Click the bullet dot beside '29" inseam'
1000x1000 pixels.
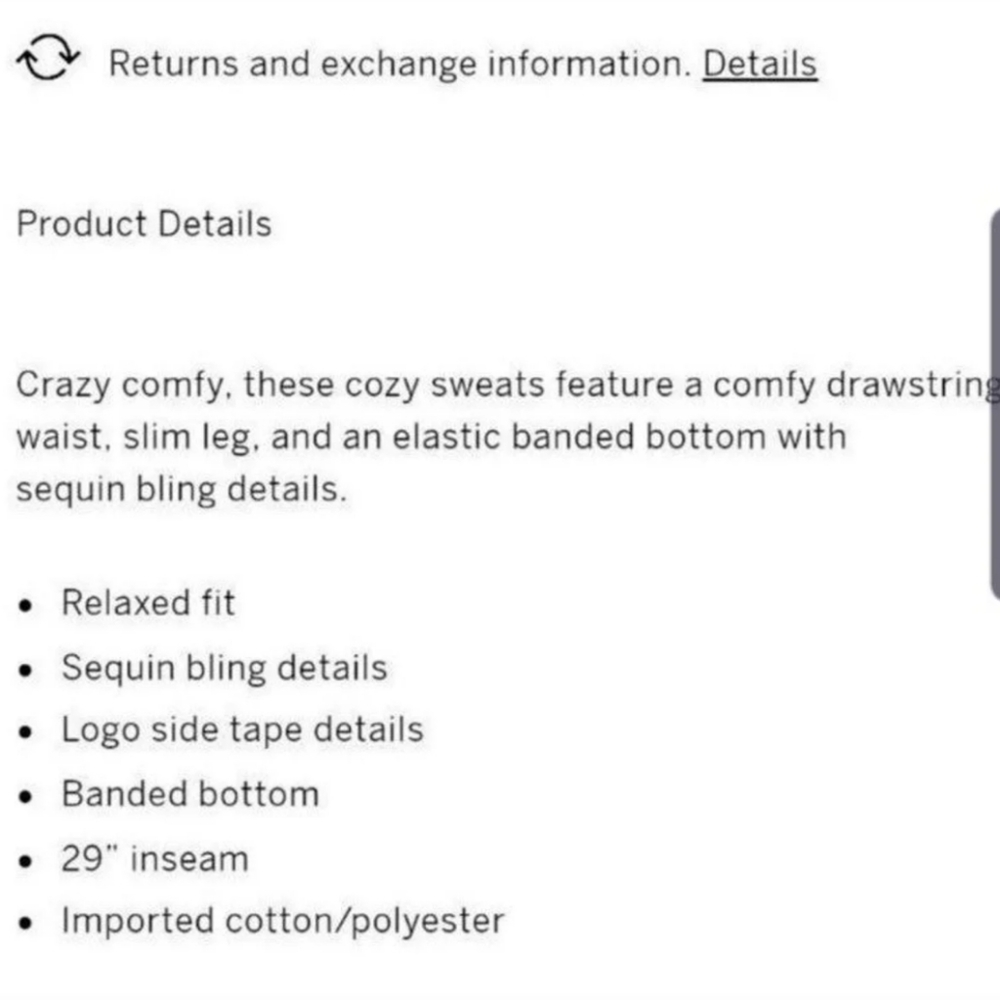pyautogui.click(x=26, y=861)
